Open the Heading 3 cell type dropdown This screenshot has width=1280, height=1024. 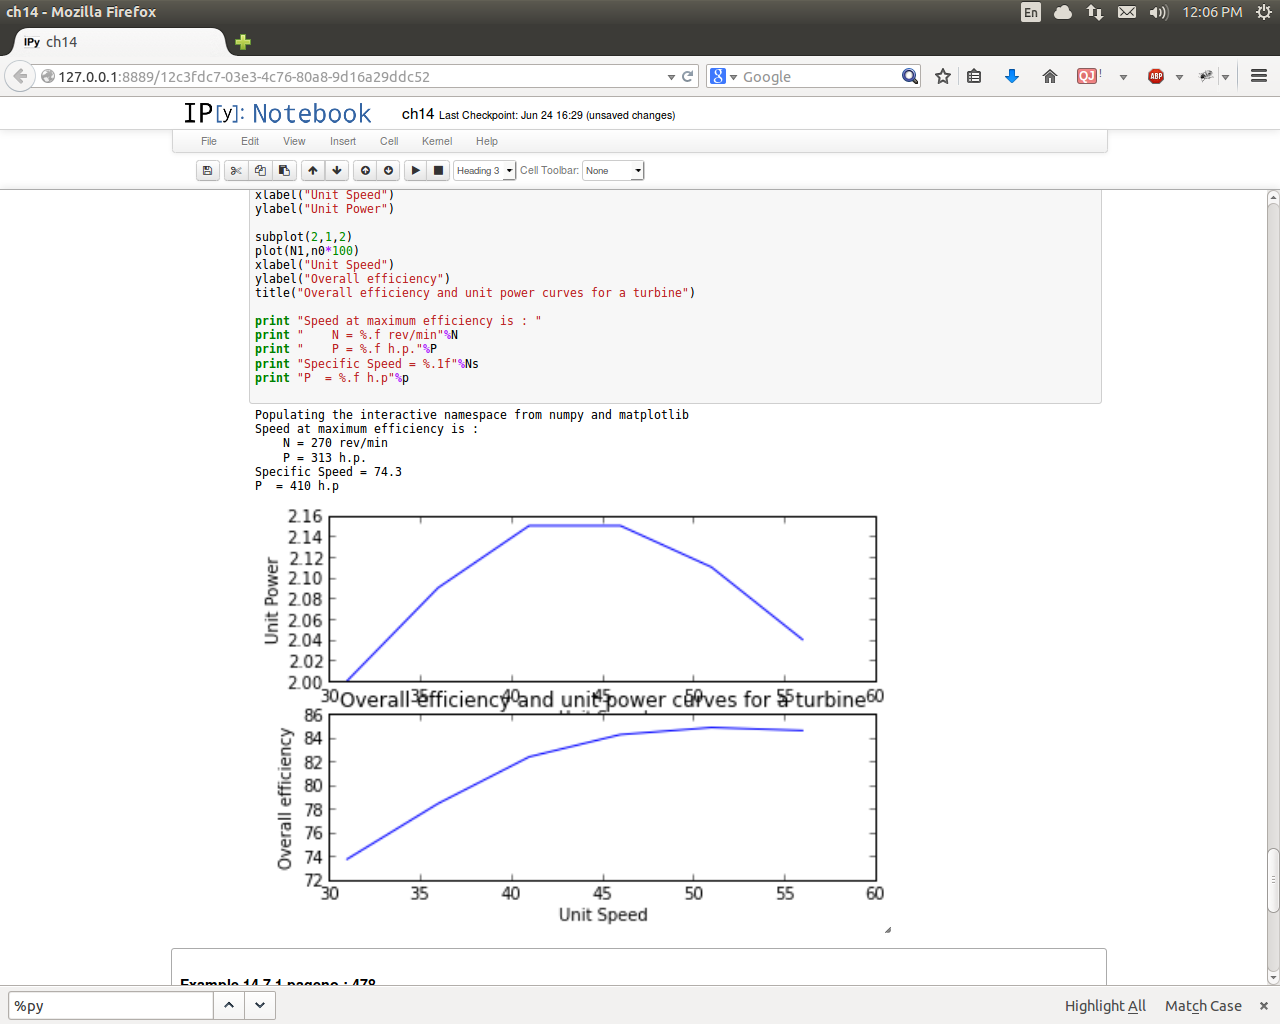[485, 171]
